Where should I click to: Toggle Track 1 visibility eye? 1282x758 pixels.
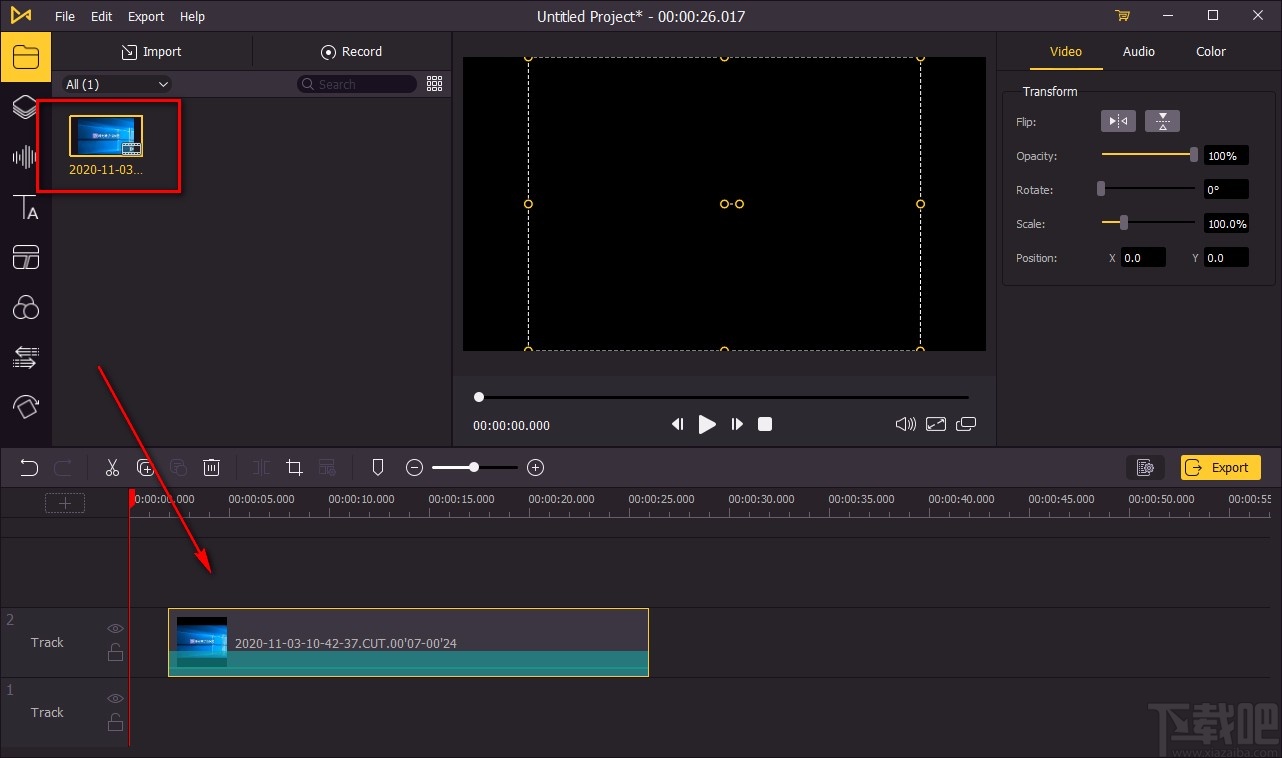click(116, 699)
